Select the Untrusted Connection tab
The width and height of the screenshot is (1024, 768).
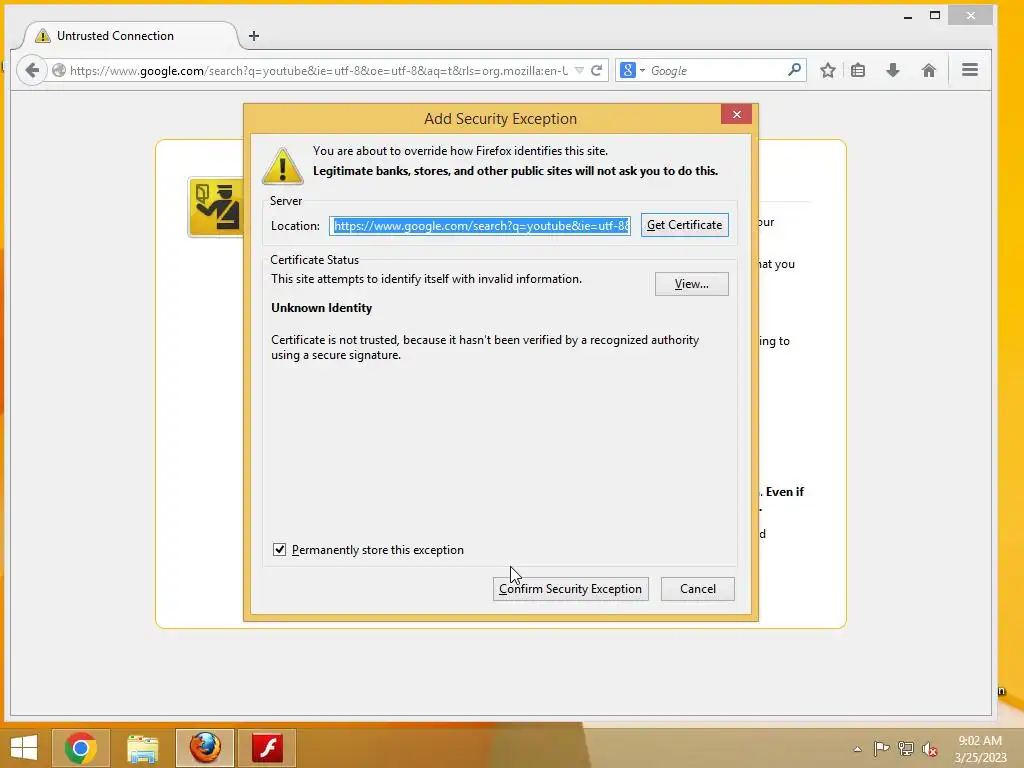click(131, 36)
